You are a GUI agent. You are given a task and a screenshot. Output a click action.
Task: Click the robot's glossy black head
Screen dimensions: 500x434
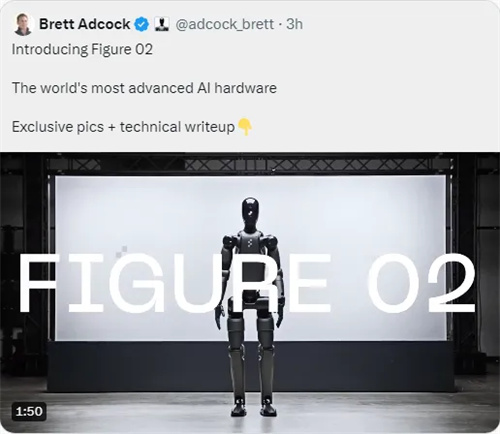(250, 213)
